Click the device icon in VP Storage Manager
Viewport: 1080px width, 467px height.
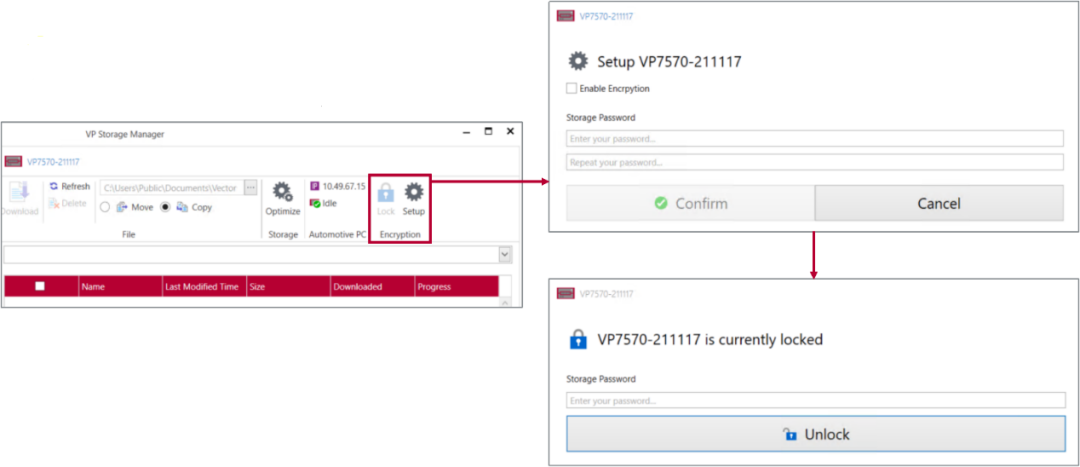(13, 162)
